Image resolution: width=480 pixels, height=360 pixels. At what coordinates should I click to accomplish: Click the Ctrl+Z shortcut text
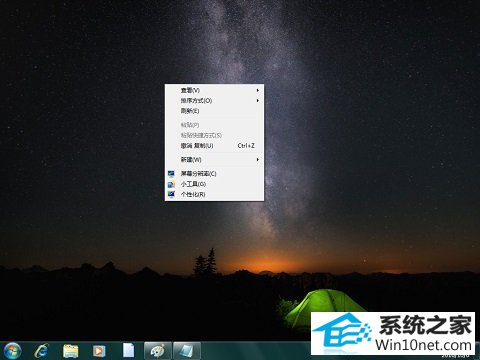pyautogui.click(x=246, y=146)
